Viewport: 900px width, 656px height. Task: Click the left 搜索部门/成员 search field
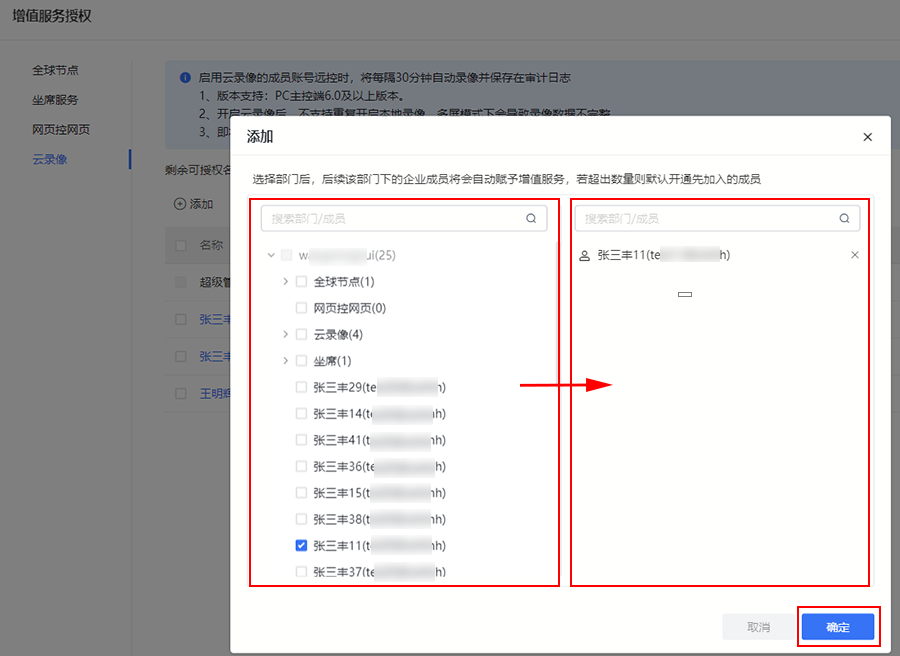(x=395, y=218)
